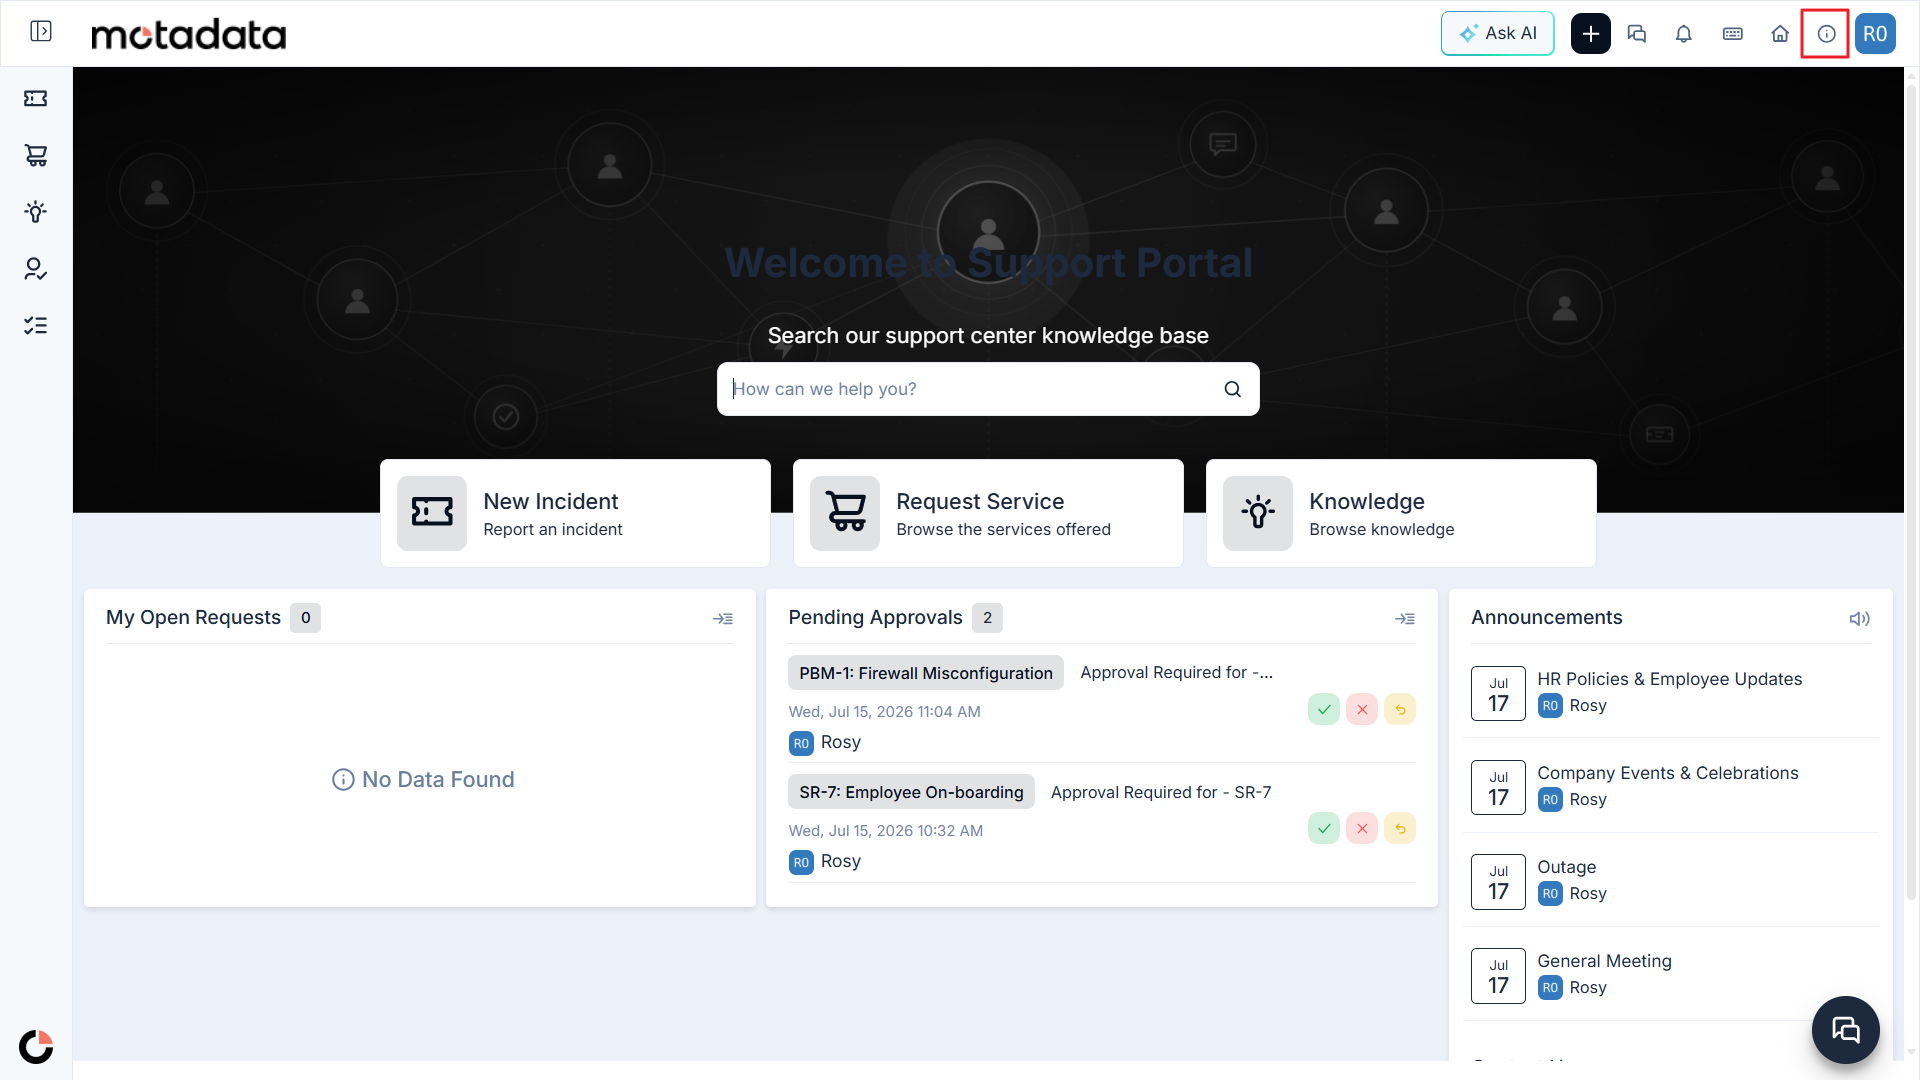The height and width of the screenshot is (1080, 1920).
Task: Open the Knowledge card
Action: pyautogui.click(x=1401, y=513)
